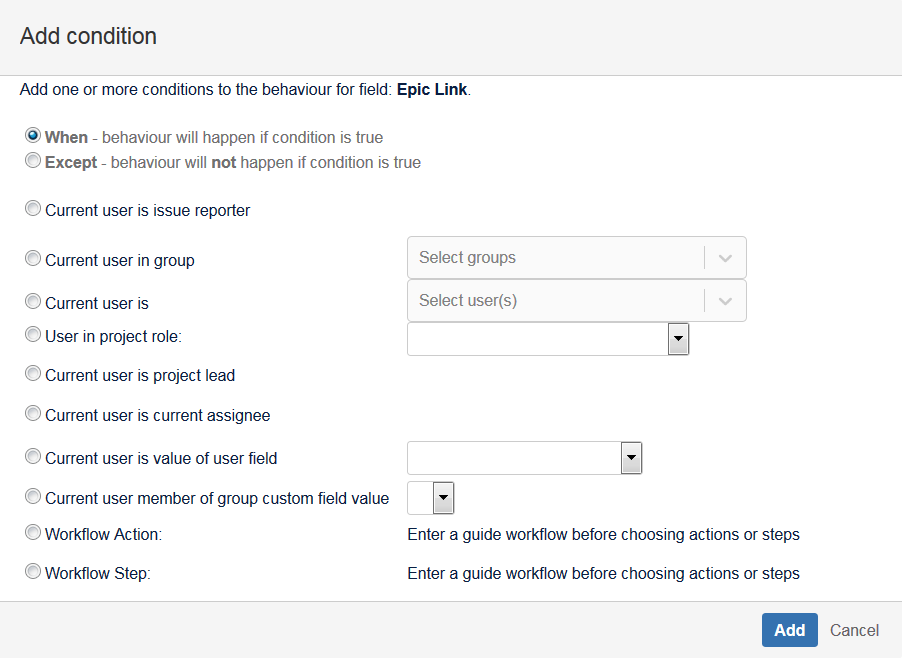Expand the project role dropdown

(678, 338)
